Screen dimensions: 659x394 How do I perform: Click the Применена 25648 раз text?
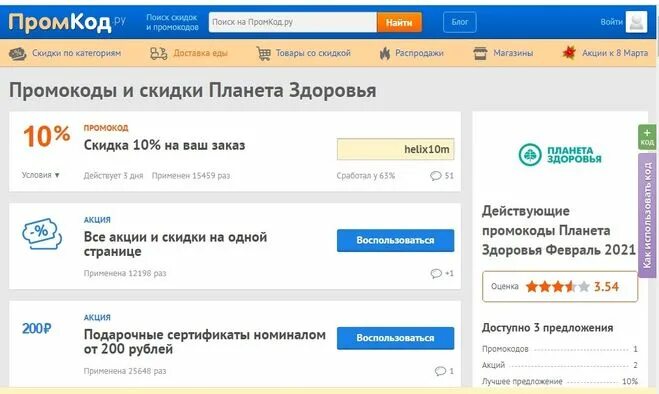click(x=125, y=371)
